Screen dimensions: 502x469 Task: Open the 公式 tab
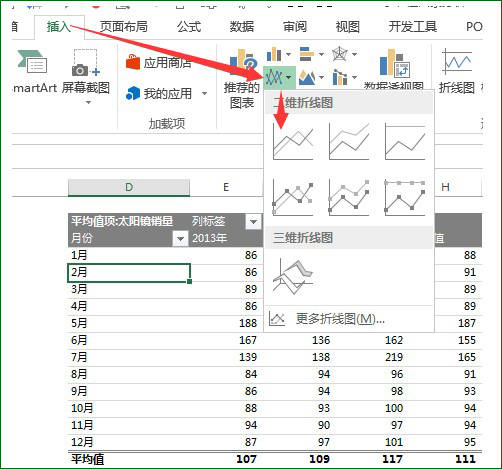coord(189,27)
